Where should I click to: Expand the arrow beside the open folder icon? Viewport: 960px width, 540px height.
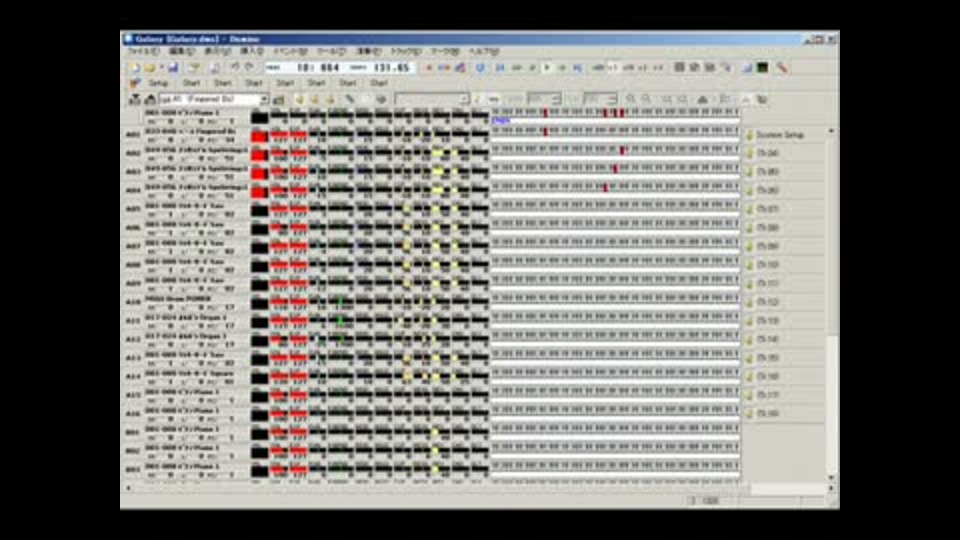pos(161,68)
